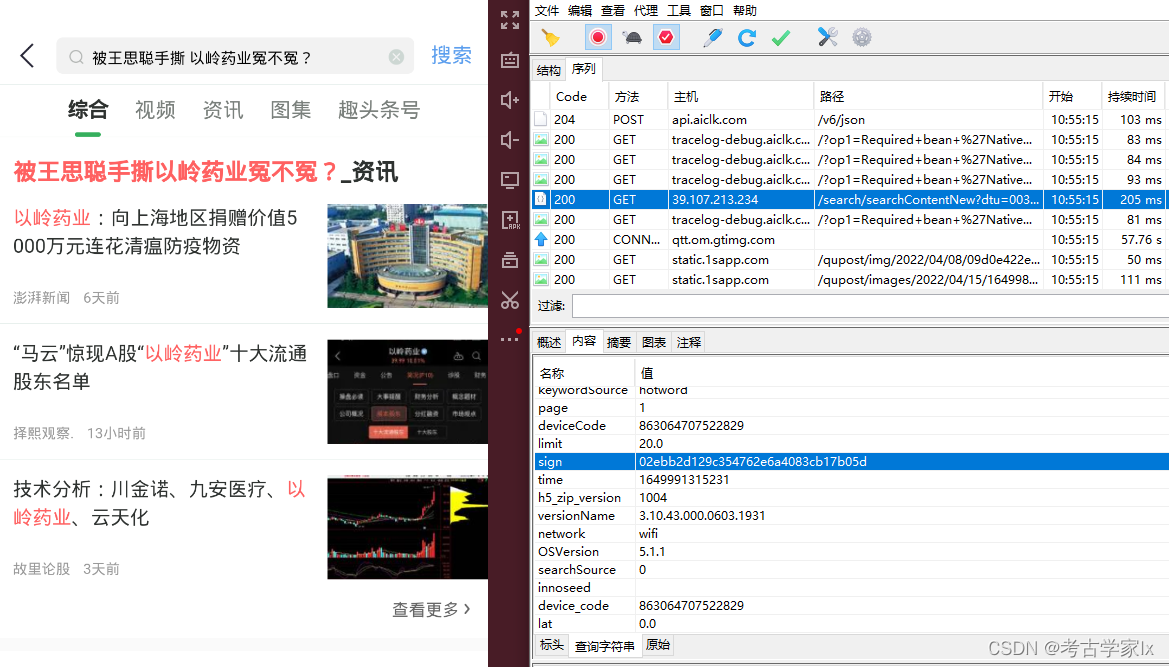Click the 查看更多 view-more link
1169x667 pixels.
(426, 608)
